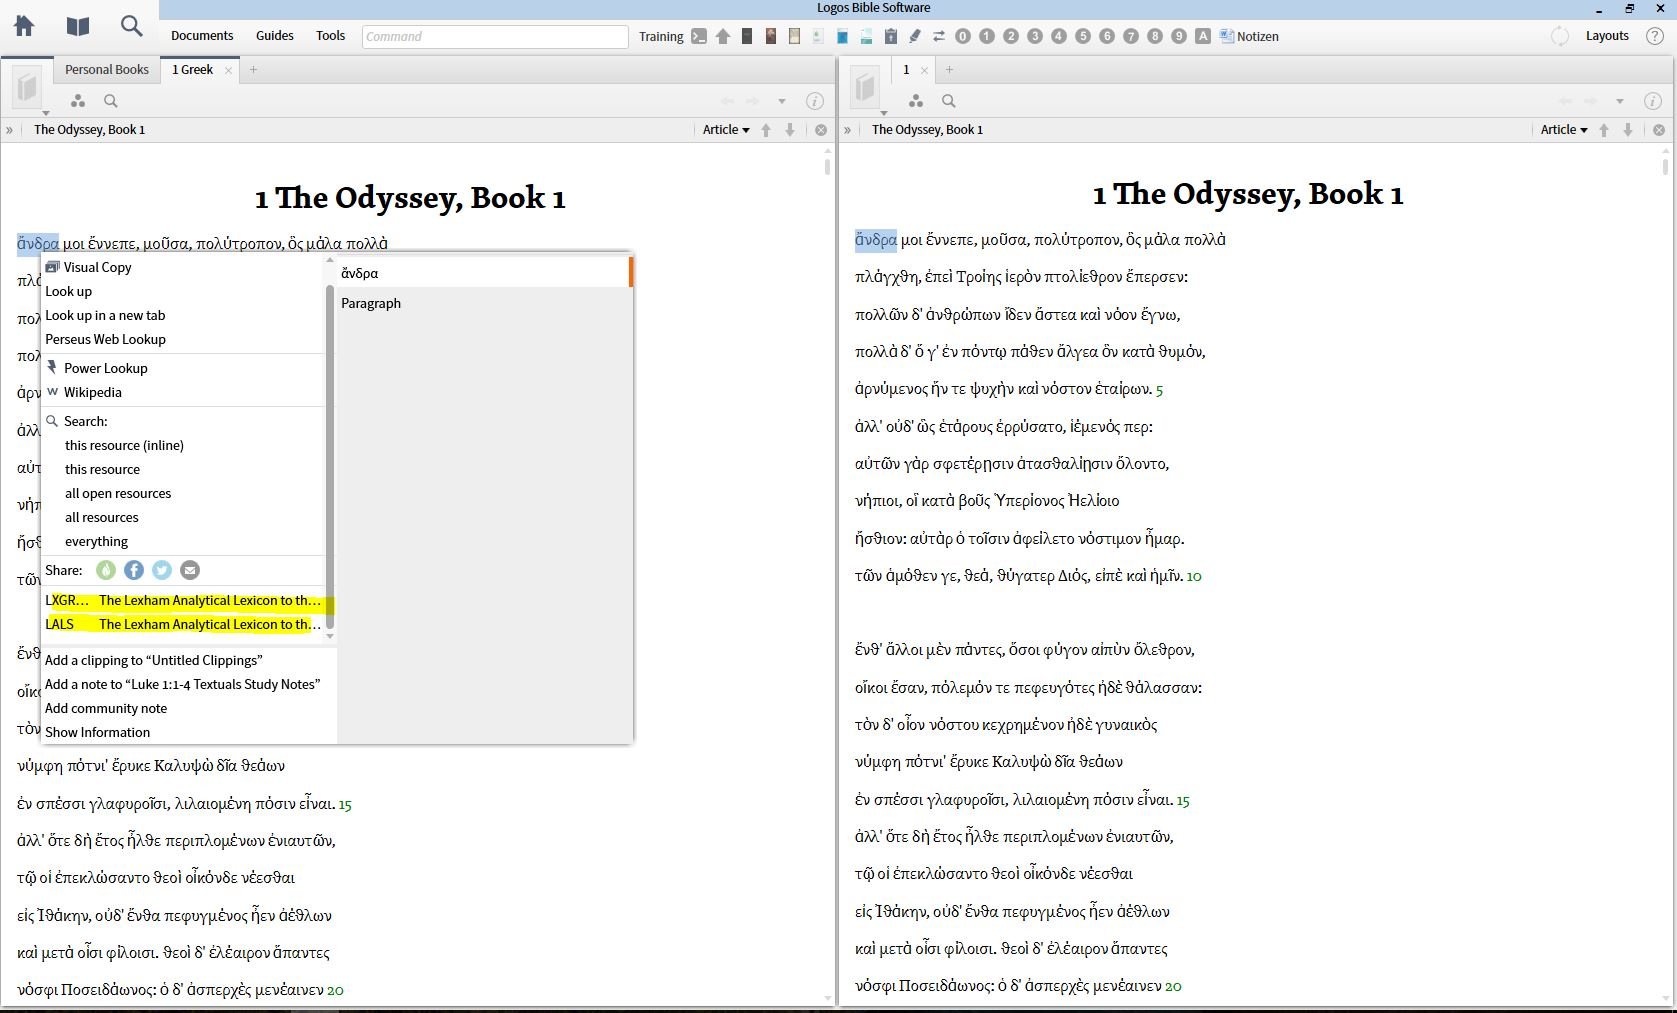Search all open resources
Screen dimensions: 1677x1013
[x=118, y=493]
